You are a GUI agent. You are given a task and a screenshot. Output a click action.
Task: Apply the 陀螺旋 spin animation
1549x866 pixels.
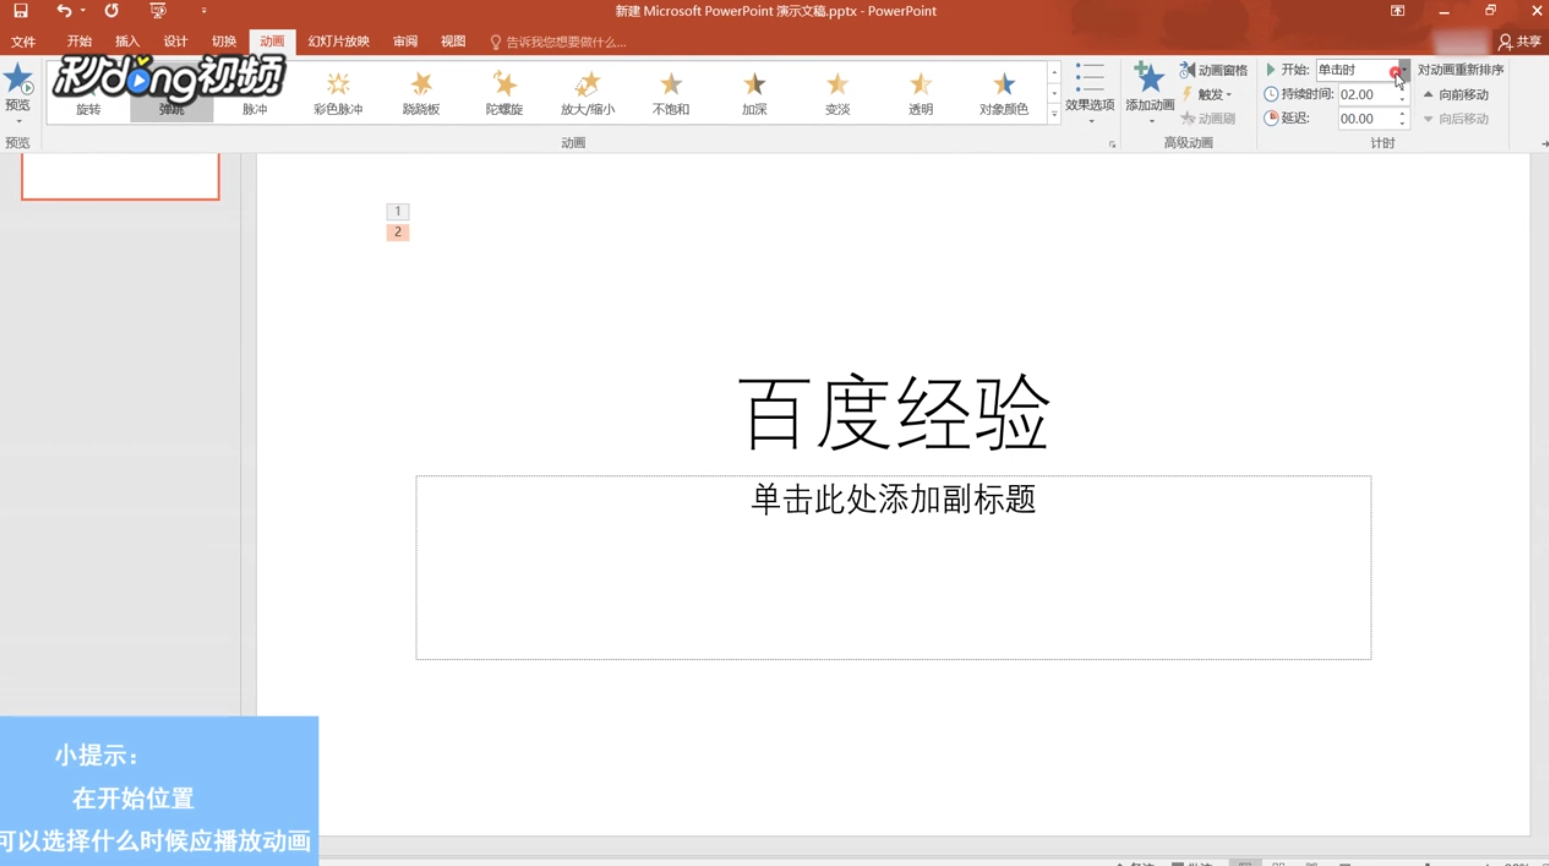click(x=504, y=93)
